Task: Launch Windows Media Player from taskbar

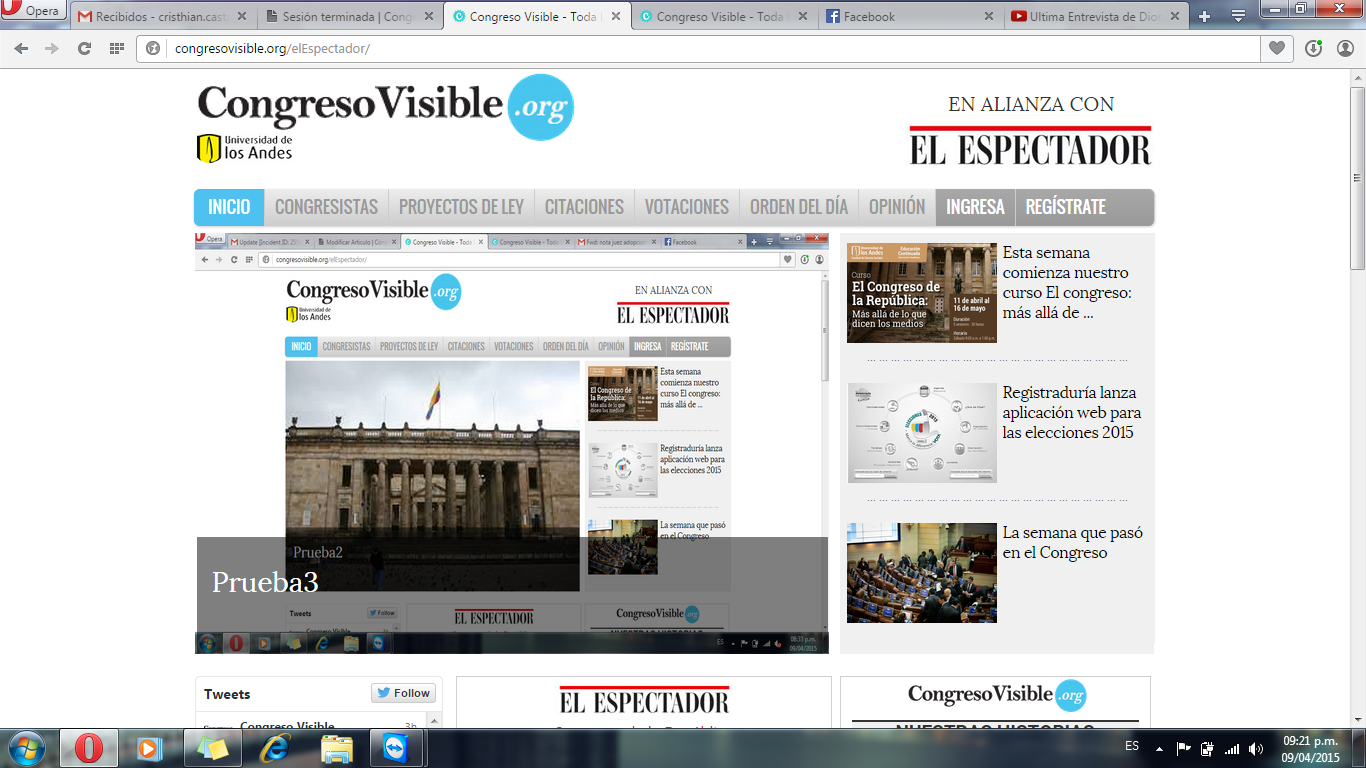Action: click(149, 748)
